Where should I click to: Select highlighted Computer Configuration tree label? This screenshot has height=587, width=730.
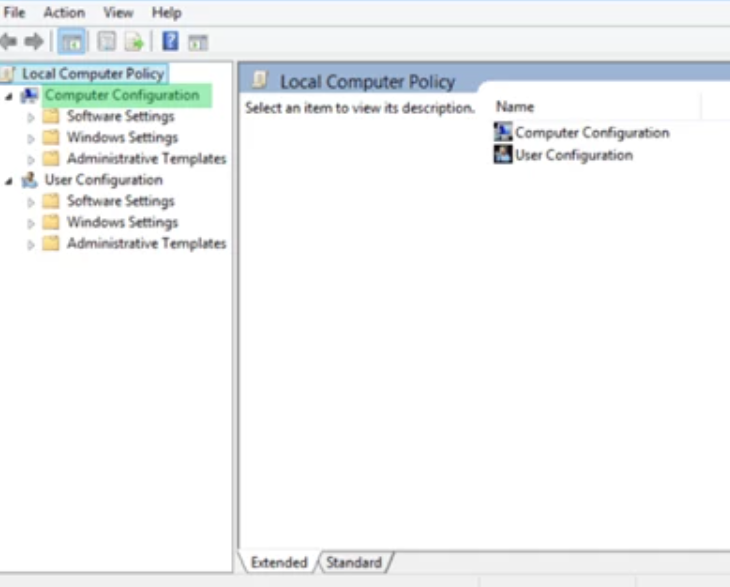122,95
